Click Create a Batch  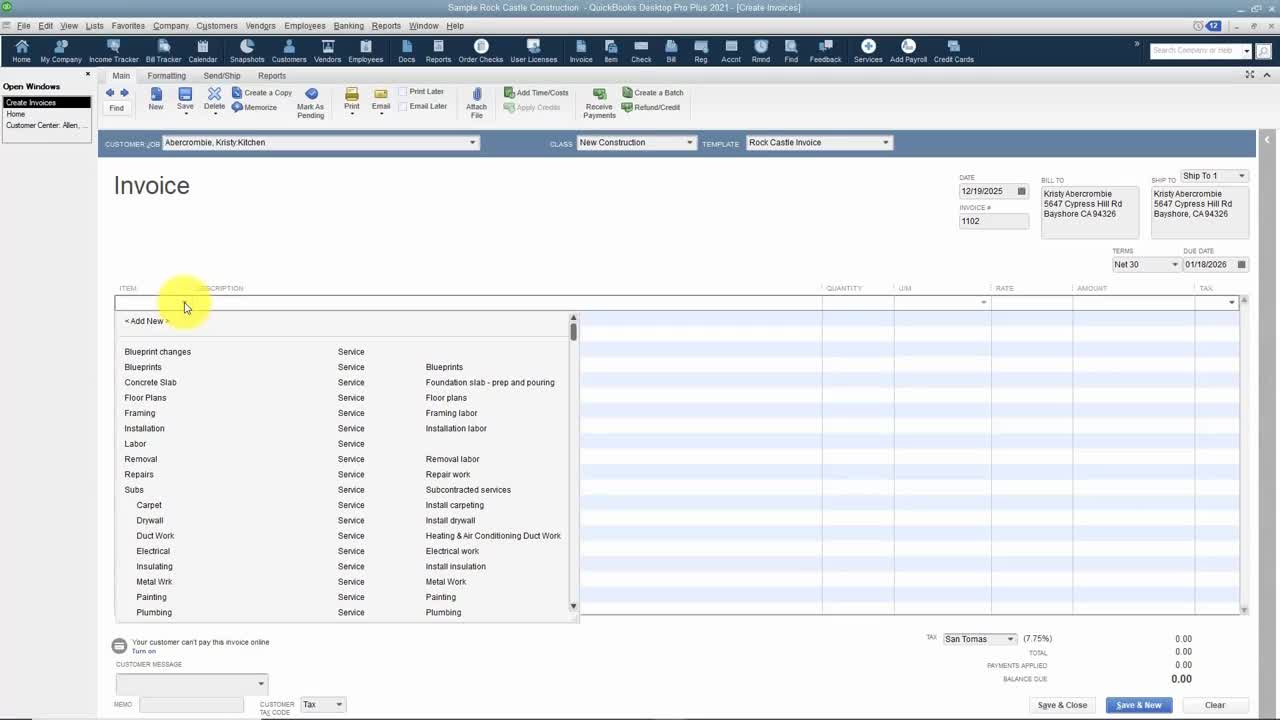653,93
